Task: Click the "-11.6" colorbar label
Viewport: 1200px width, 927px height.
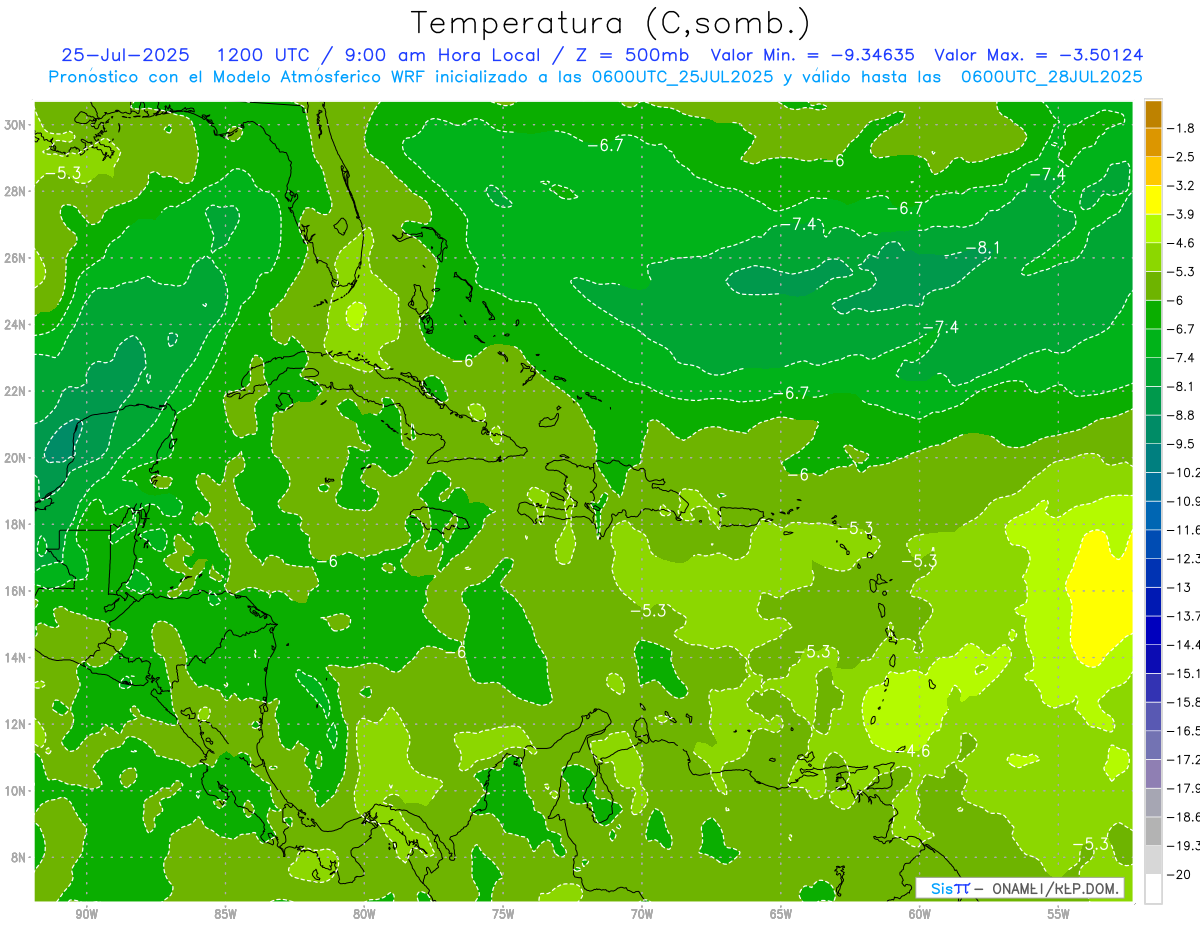Action: point(1185,529)
